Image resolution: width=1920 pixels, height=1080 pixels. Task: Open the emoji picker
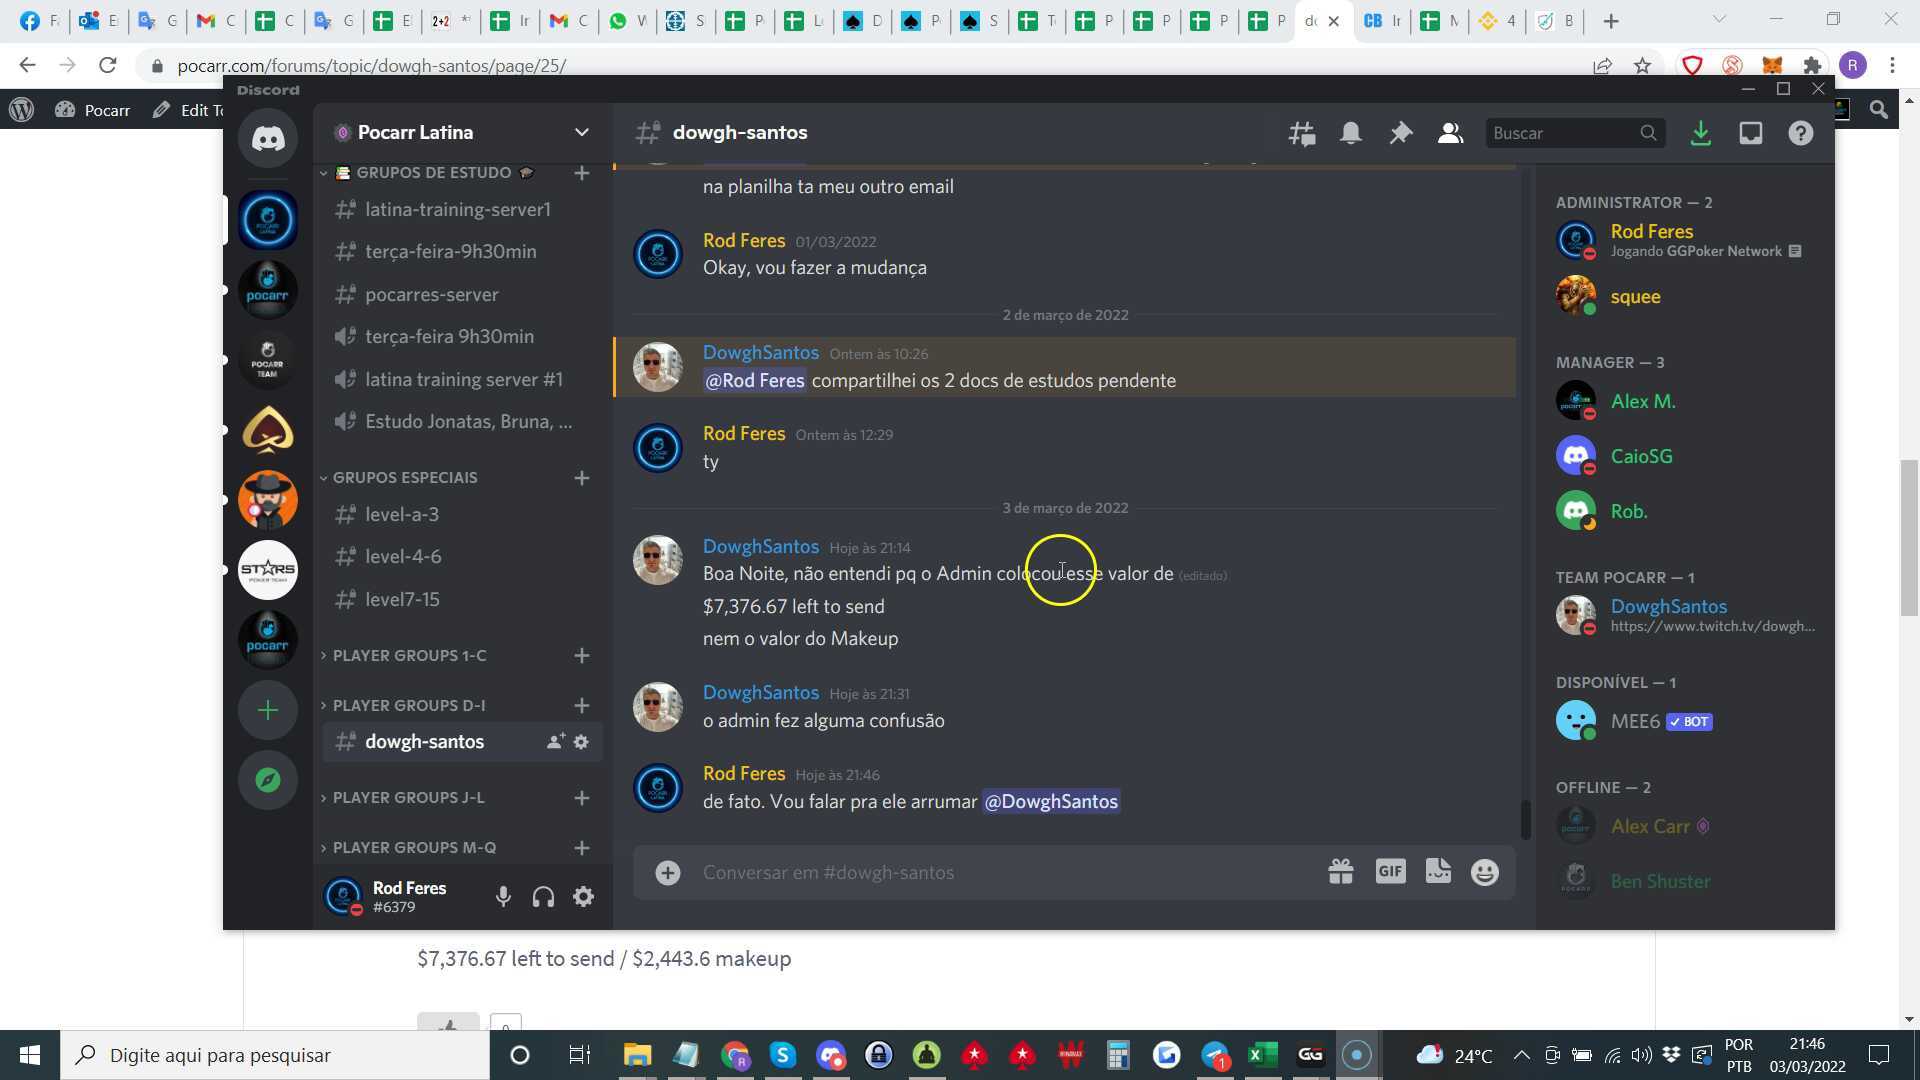(x=1485, y=872)
